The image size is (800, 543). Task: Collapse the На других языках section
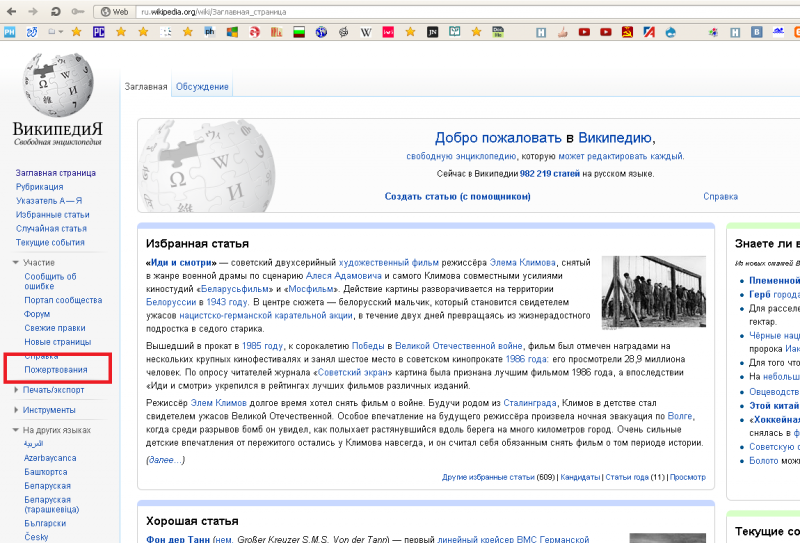click(57, 430)
